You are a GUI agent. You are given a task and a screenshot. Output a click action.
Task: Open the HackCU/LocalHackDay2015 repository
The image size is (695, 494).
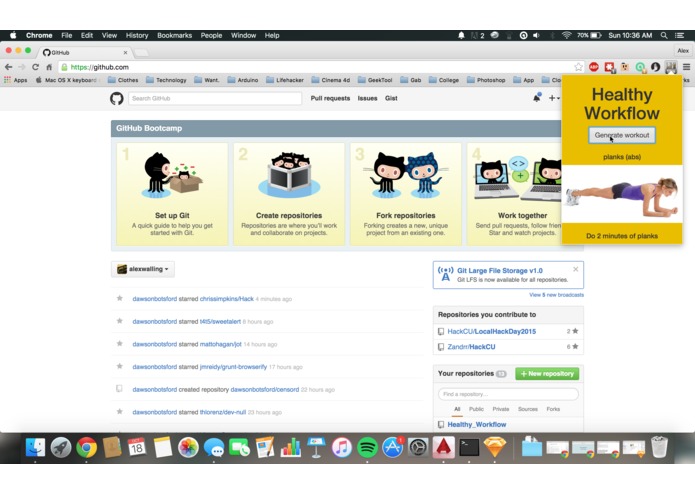(492, 331)
